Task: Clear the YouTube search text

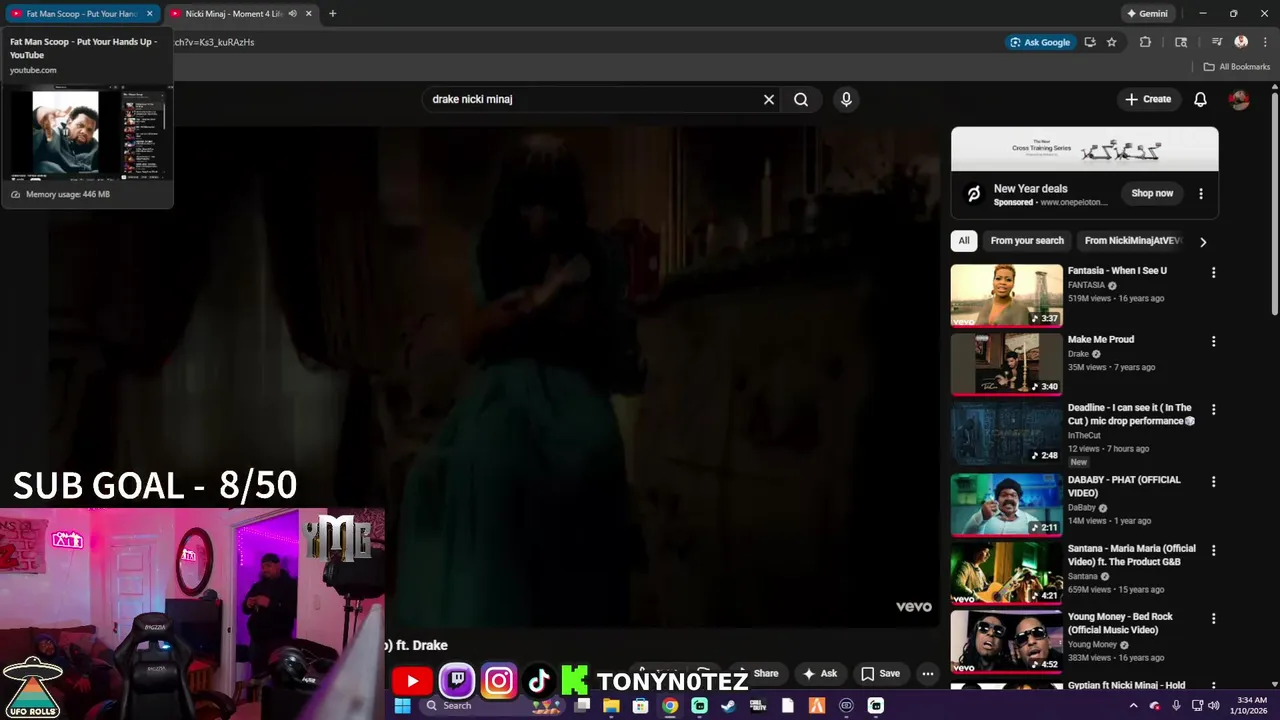Action: [769, 99]
